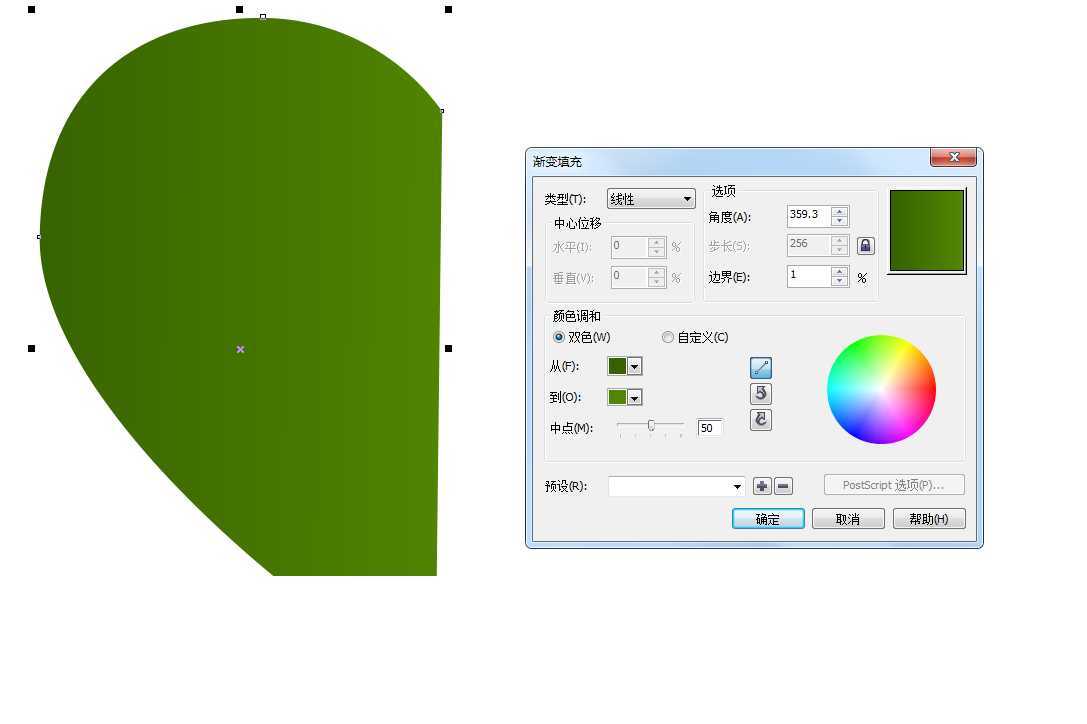Click the 中点 midpoint slider handle
The image size is (1087, 724).
[651, 426]
